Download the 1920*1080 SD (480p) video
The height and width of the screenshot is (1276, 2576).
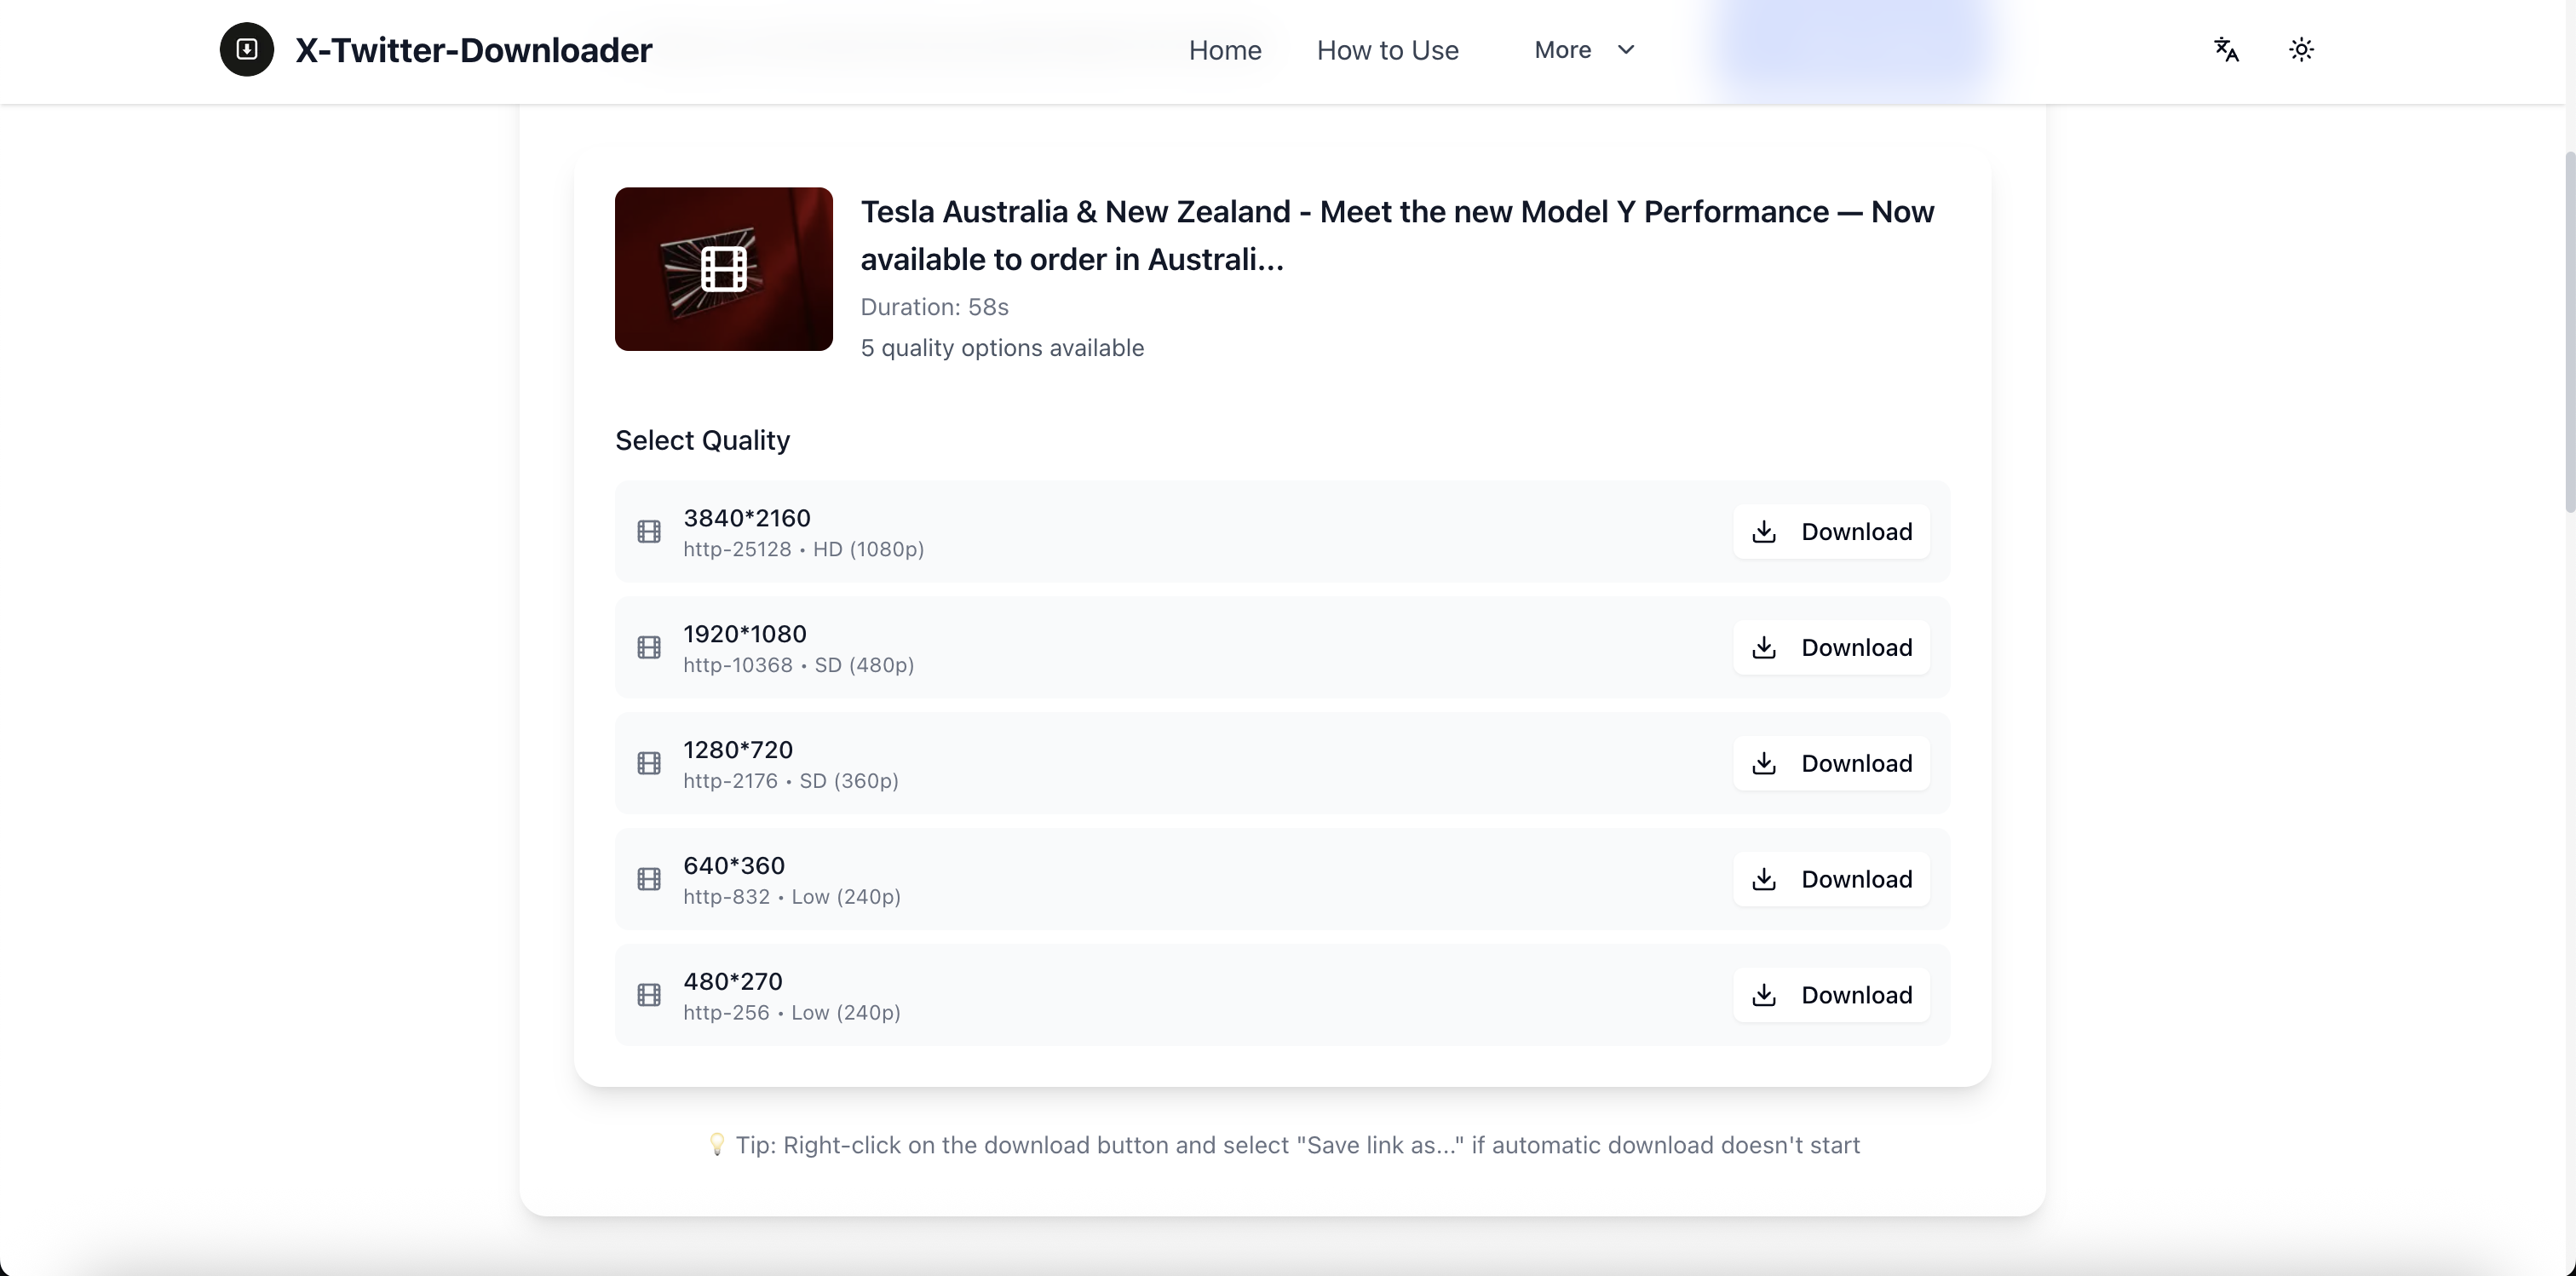tap(1830, 647)
